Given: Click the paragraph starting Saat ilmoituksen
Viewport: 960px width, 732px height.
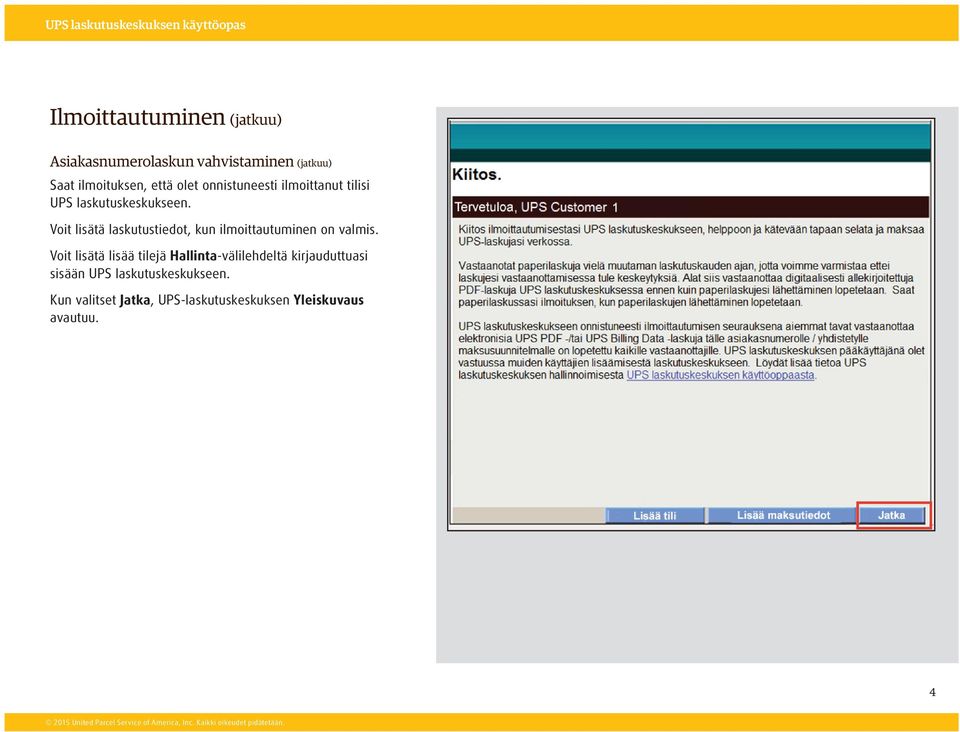Looking at the screenshot, I should [209, 193].
